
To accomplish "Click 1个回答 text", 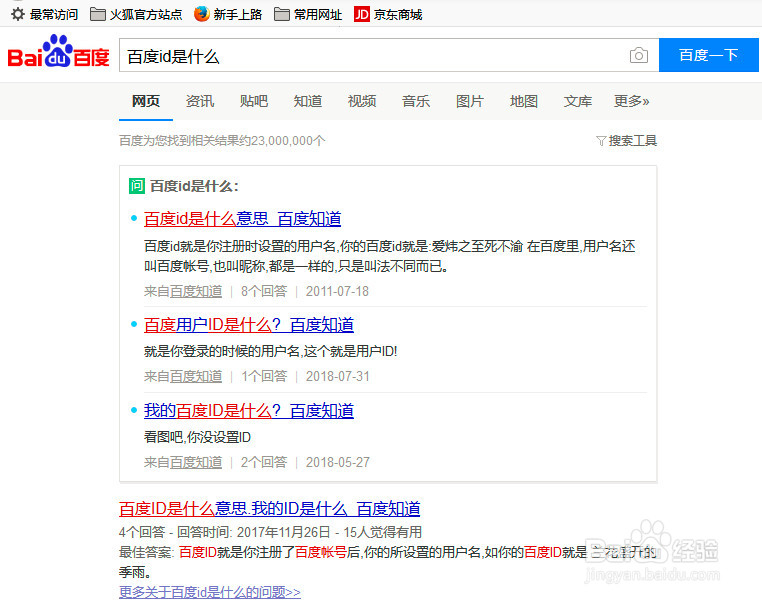I will (264, 377).
